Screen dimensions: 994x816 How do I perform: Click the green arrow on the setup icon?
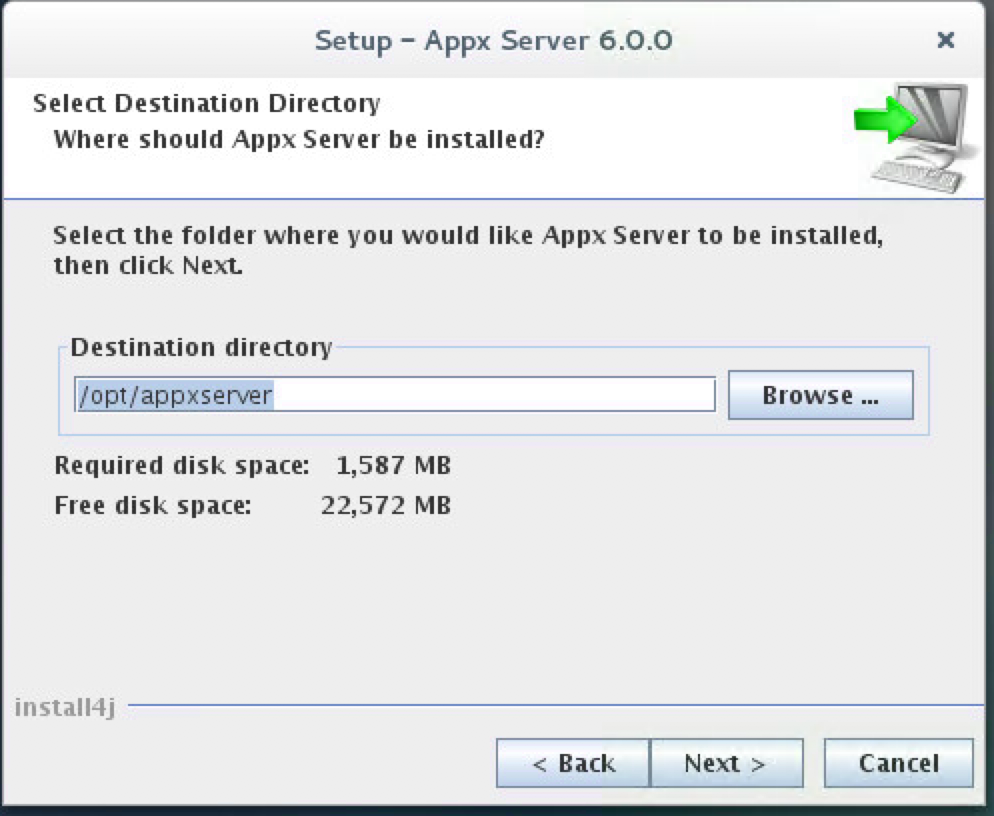coord(880,118)
